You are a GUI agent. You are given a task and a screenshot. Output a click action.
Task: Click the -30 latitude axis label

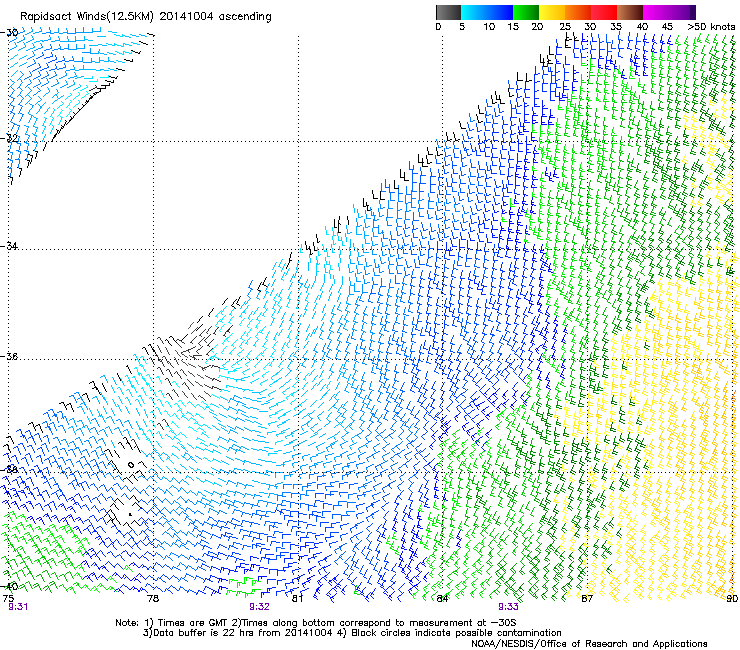pos(9,32)
